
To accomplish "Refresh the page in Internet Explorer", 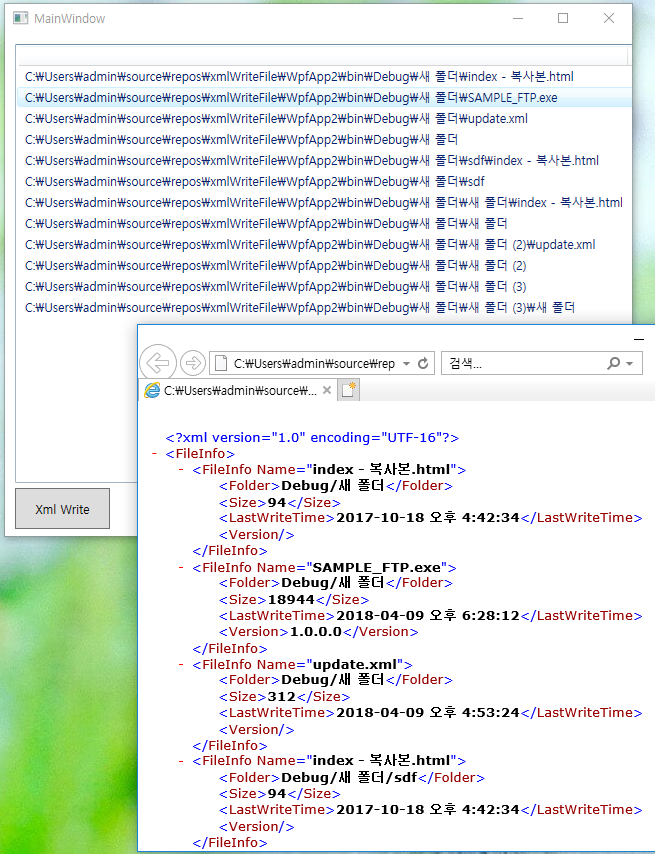I will (x=423, y=363).
